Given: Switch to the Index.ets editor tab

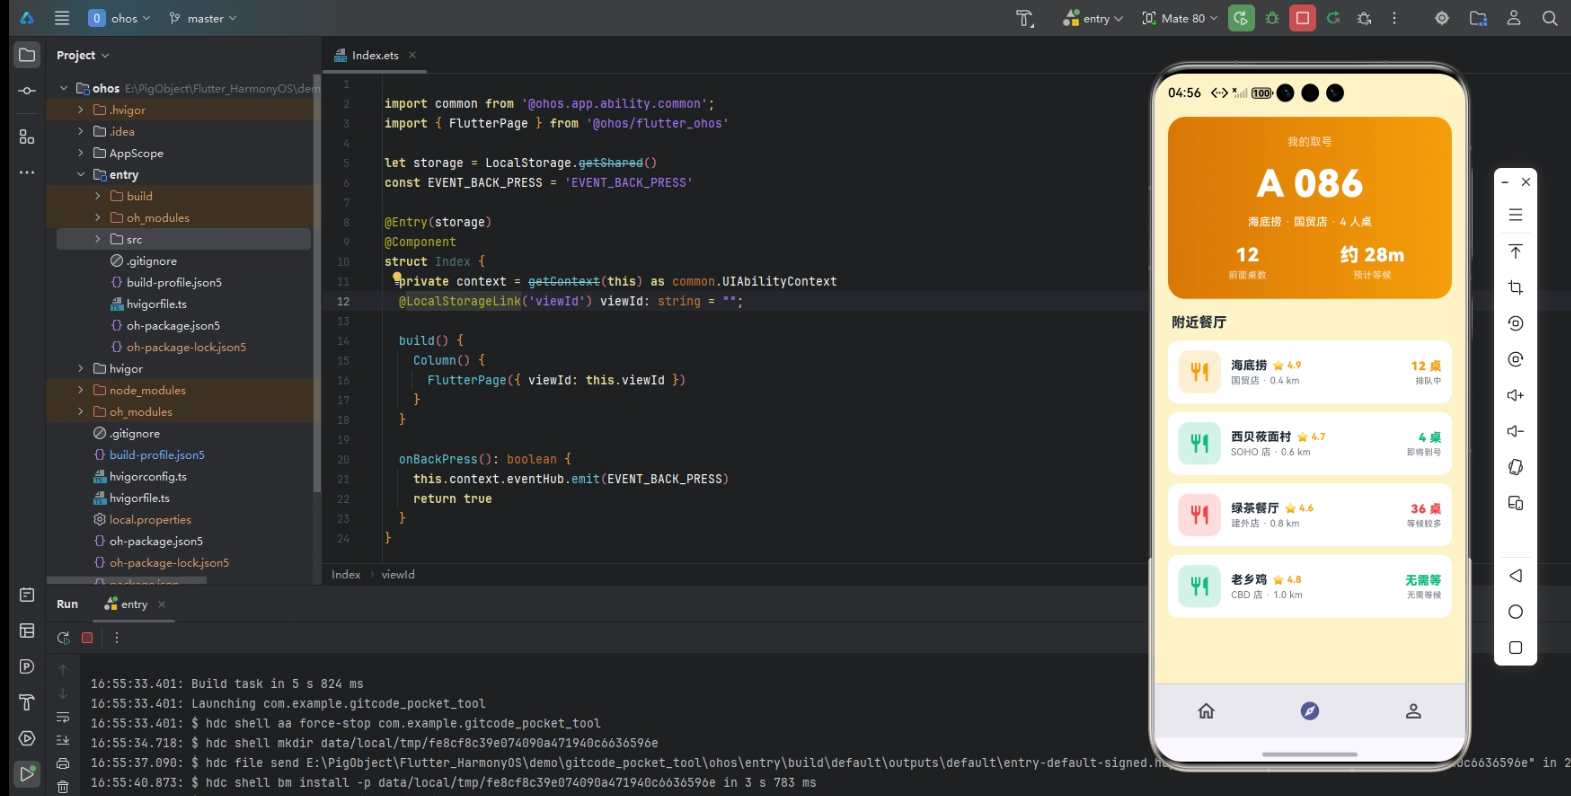Looking at the screenshot, I should coord(375,55).
